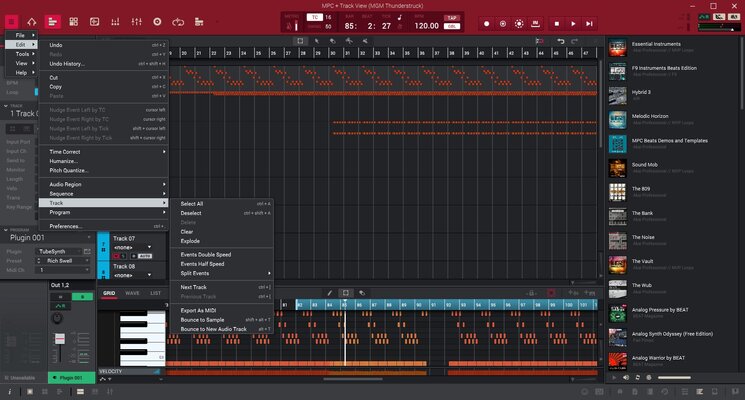The height and width of the screenshot is (400, 745).
Task: Open Undo History from Edit menu
Action: click(x=104, y=64)
